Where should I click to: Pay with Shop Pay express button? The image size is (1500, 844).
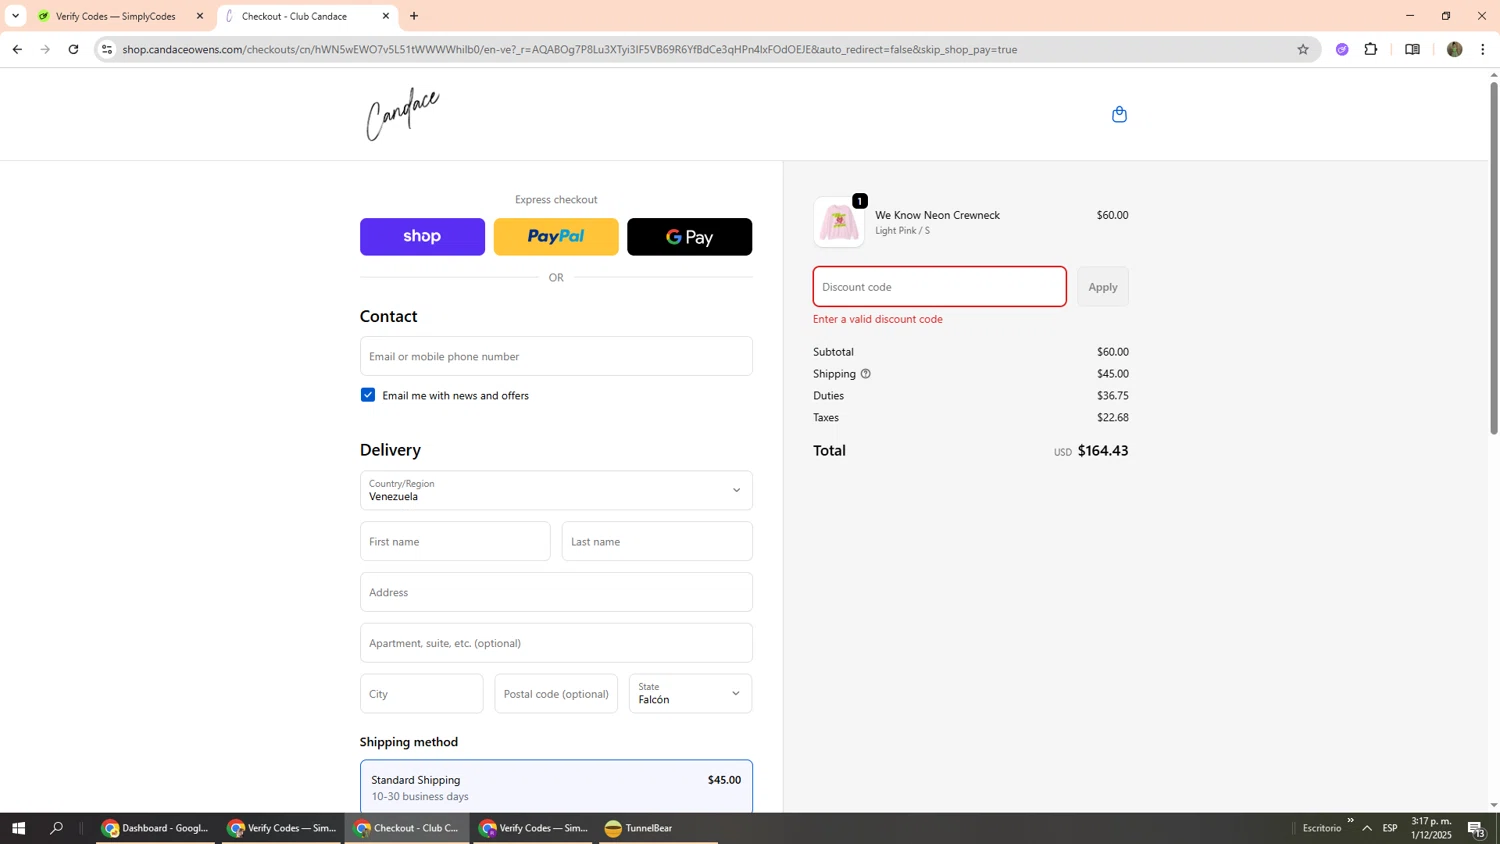422,237
